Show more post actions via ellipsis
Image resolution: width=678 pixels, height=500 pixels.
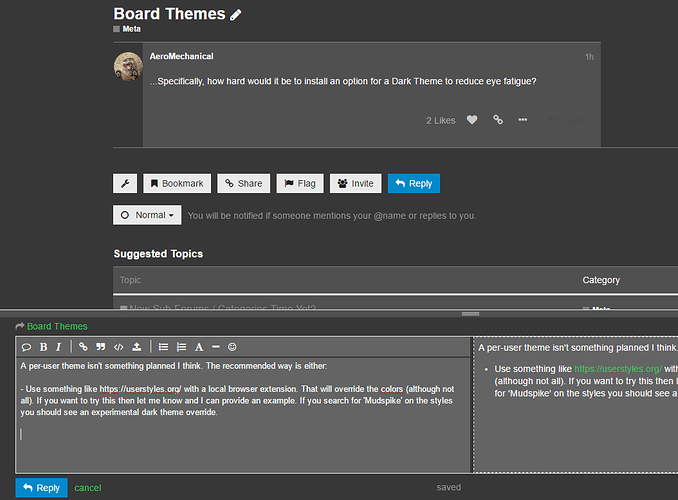[523, 120]
